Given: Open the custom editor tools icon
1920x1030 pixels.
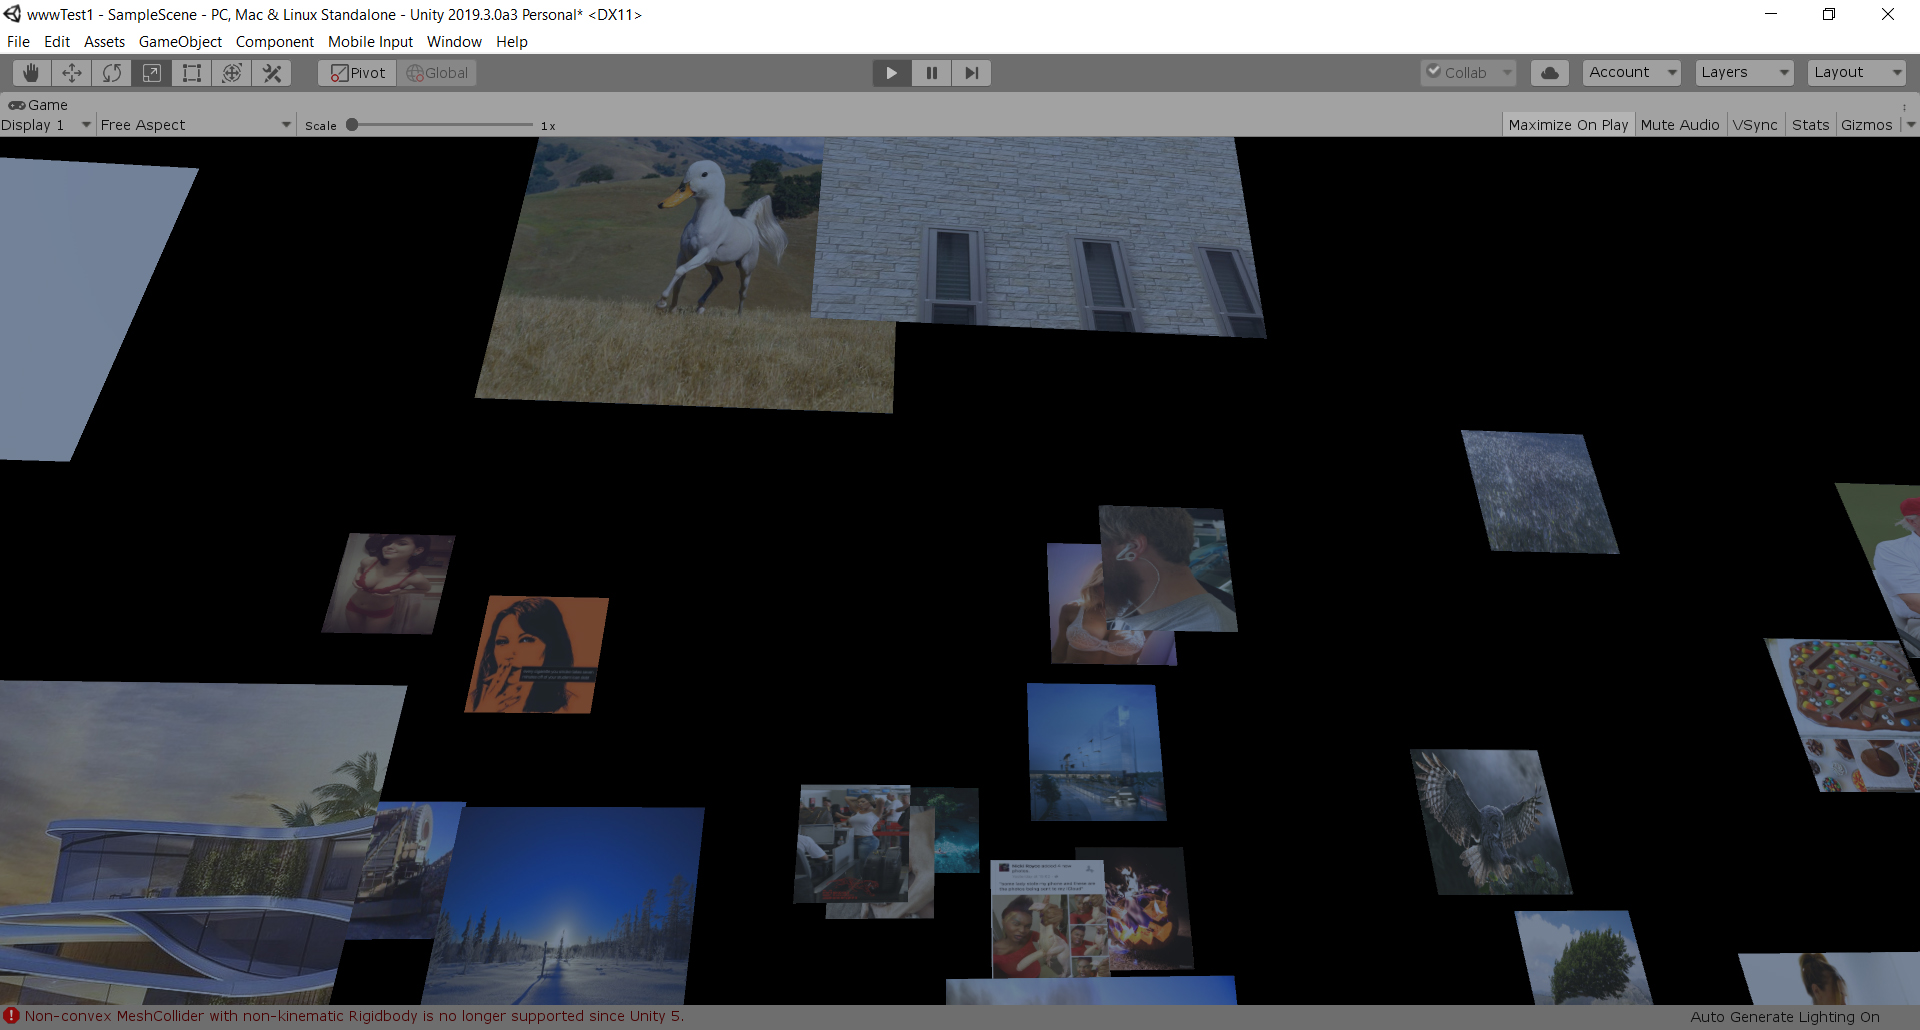Looking at the screenshot, I should coord(272,73).
